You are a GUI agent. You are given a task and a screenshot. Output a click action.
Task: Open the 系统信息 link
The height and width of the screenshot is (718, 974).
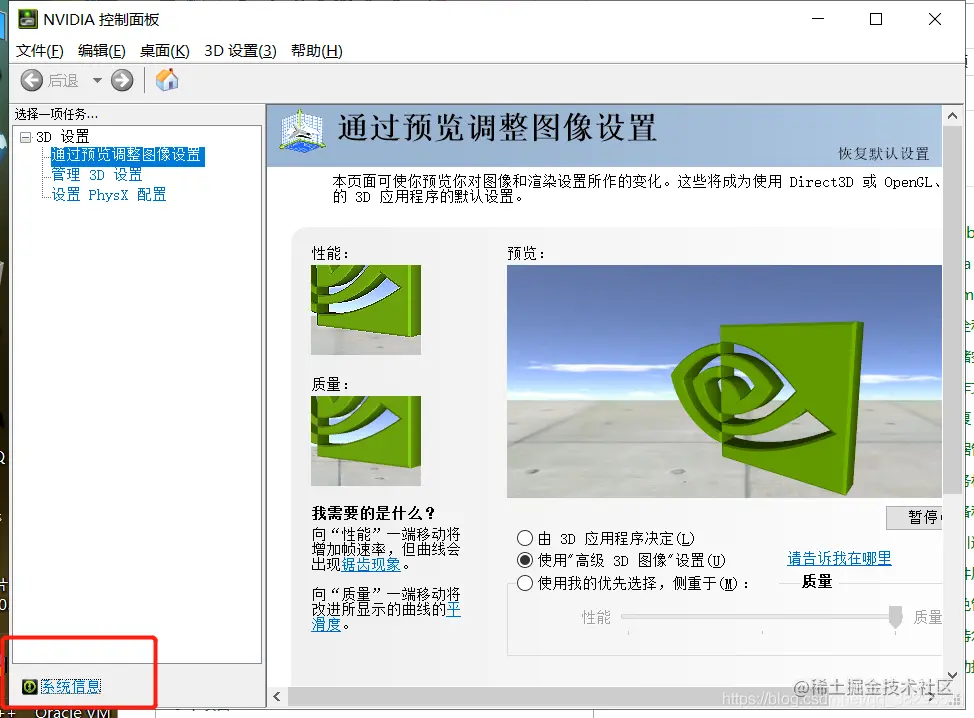tap(71, 686)
